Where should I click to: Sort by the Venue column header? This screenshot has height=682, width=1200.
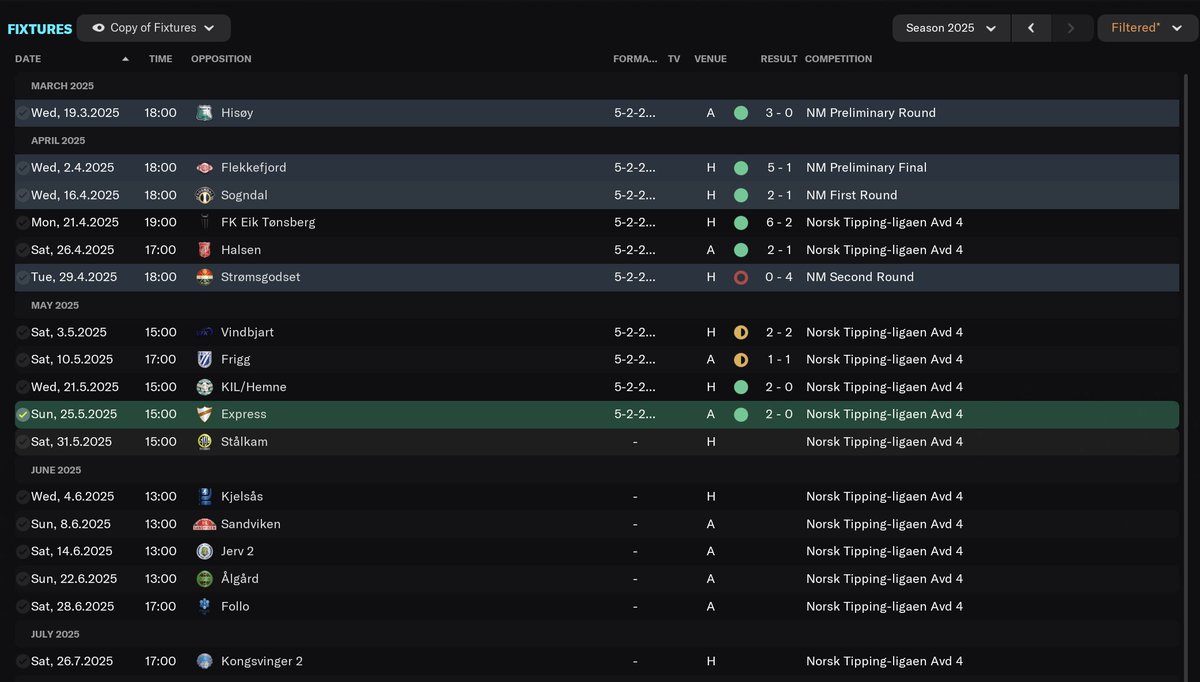coord(710,59)
